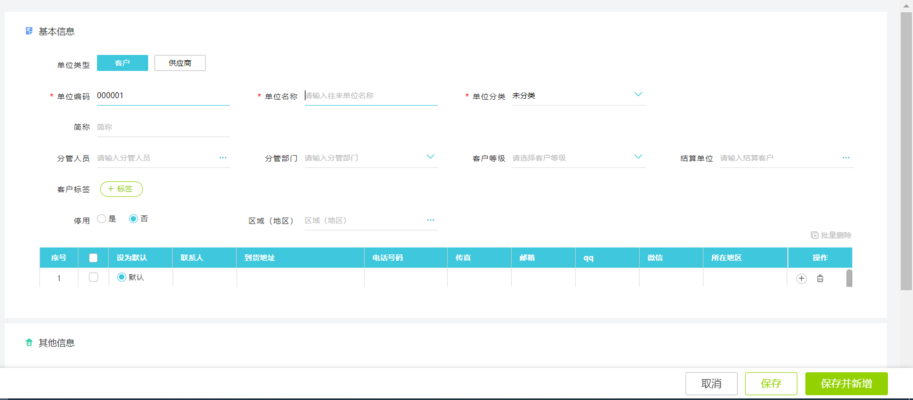Expand the 分管部门 dropdown

(430, 157)
